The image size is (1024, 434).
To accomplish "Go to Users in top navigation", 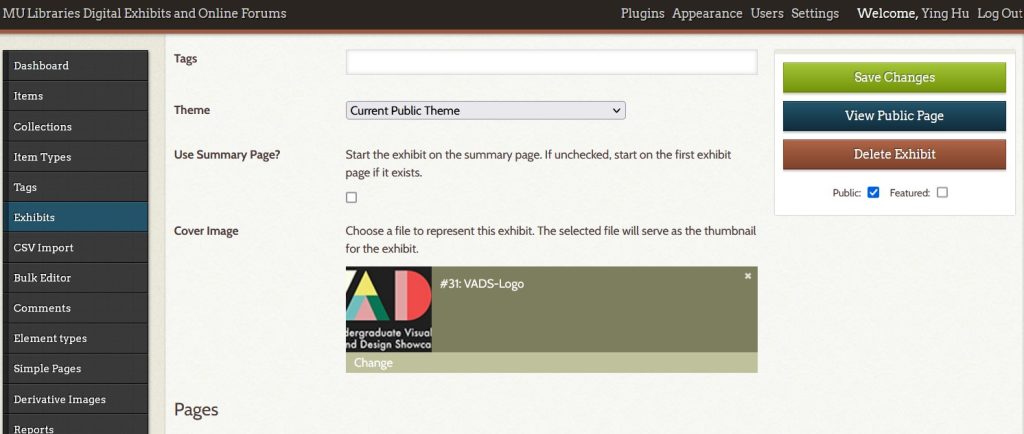I will 767,14.
